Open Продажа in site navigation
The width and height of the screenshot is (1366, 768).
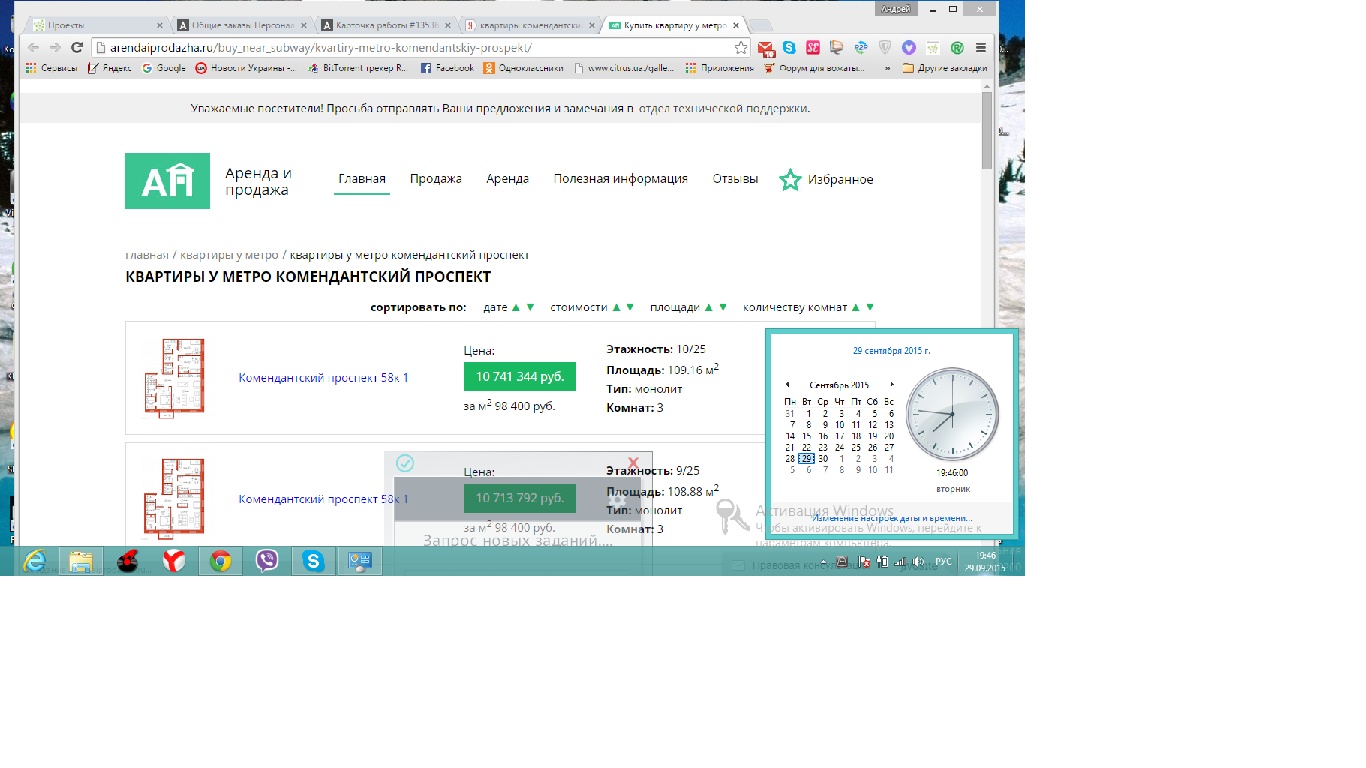click(x=436, y=179)
